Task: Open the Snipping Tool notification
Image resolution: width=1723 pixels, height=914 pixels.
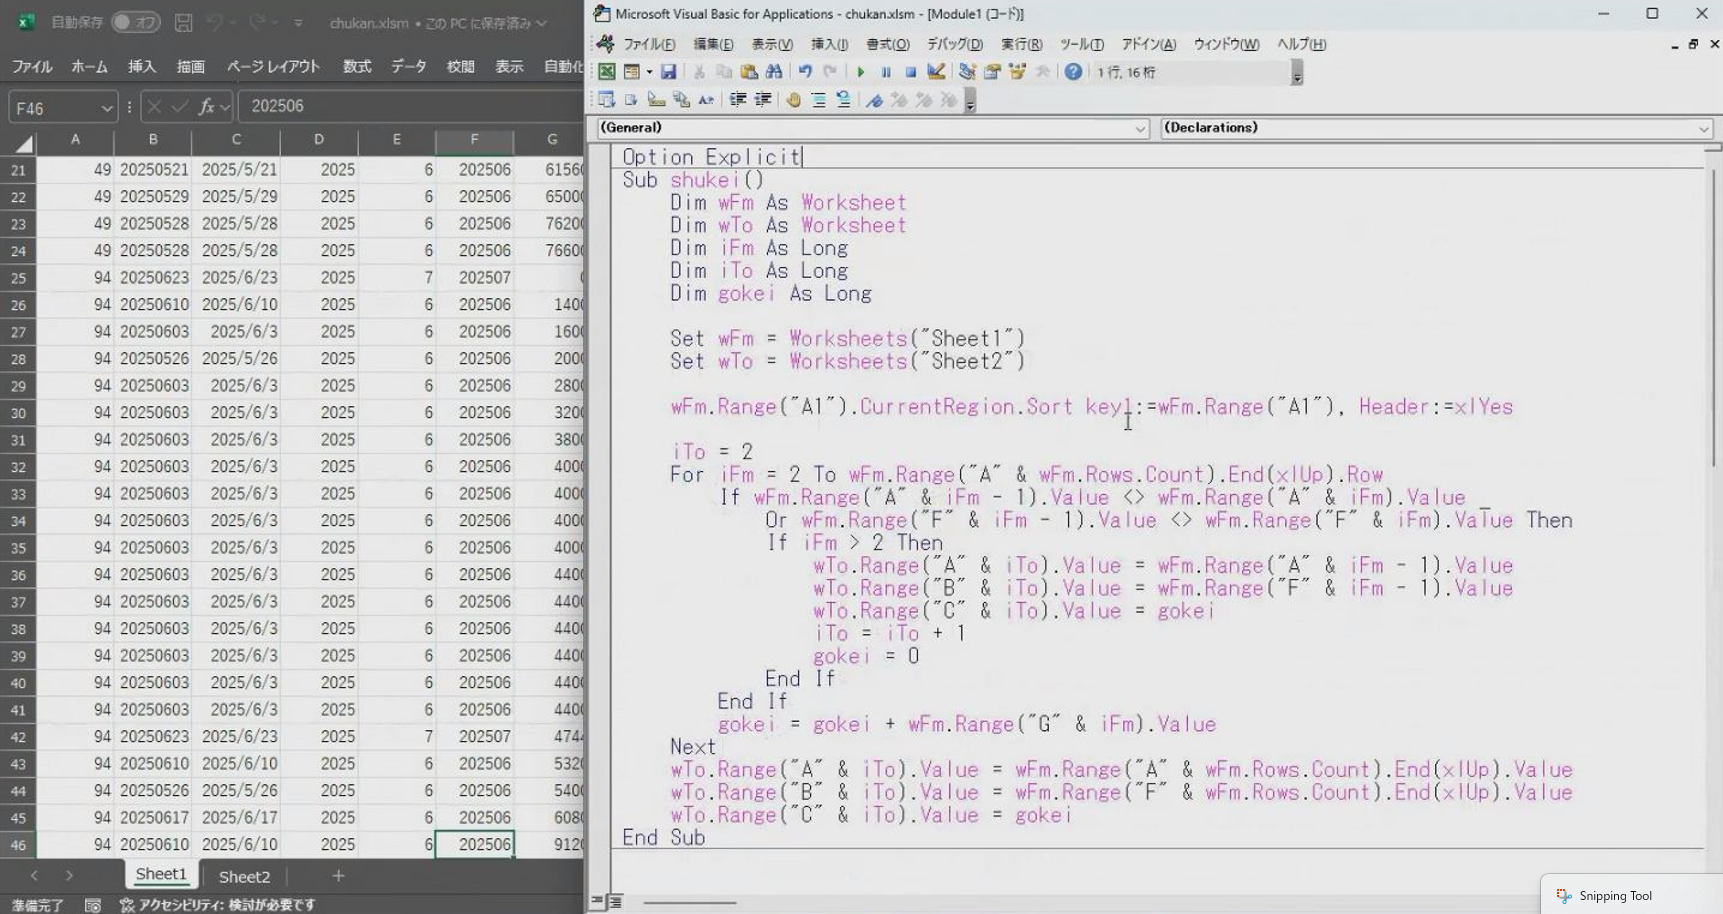Action: tap(1632, 895)
